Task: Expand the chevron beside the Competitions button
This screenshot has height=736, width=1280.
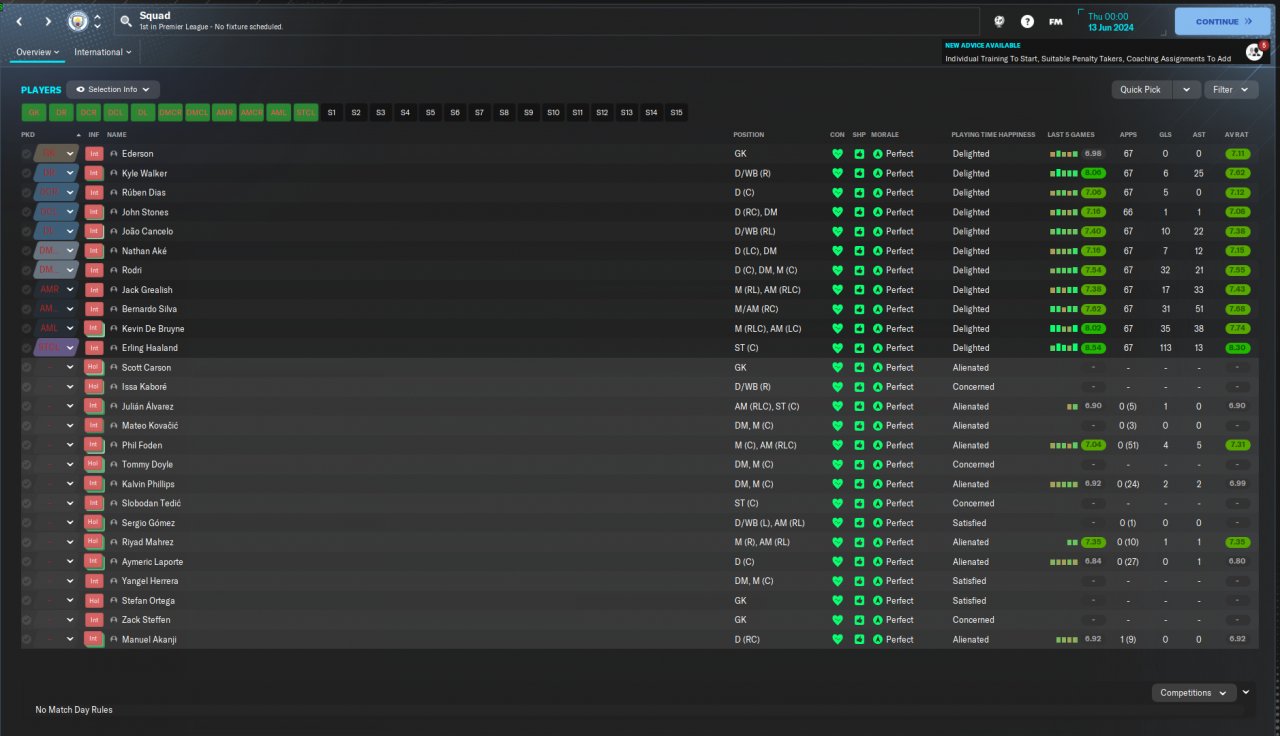Action: pyautogui.click(x=1246, y=692)
